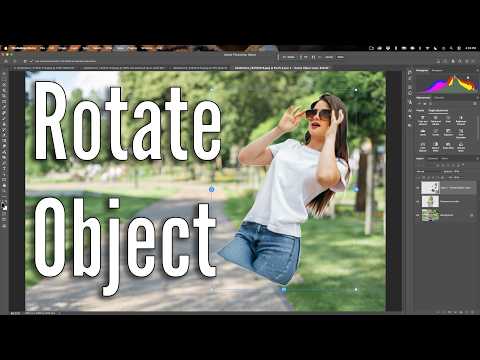Open the Single adjustments section
The width and height of the screenshot is (480, 360).
click(438, 110)
